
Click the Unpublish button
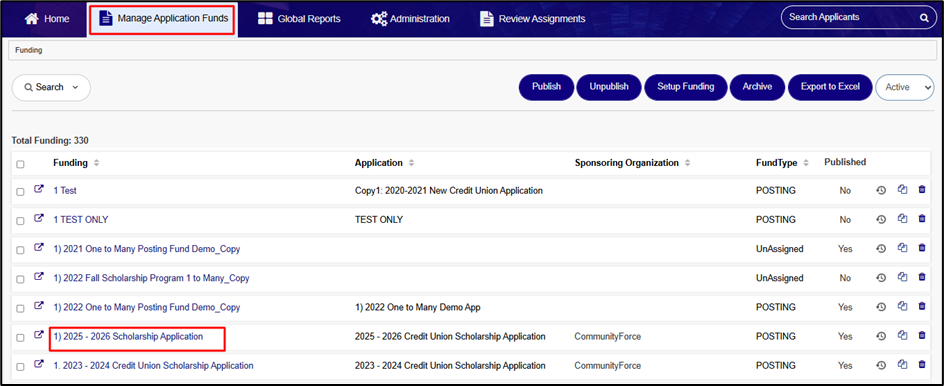point(609,87)
